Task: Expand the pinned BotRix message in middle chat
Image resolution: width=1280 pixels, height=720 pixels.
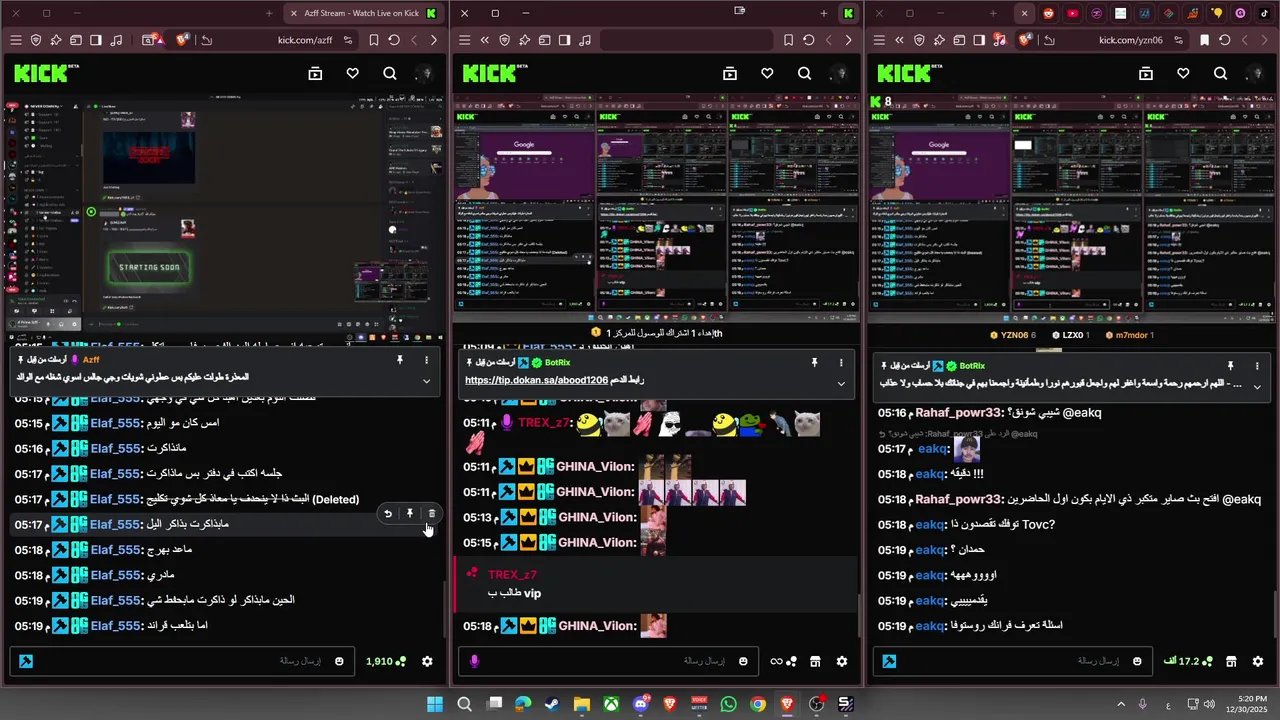Action: pos(841,383)
